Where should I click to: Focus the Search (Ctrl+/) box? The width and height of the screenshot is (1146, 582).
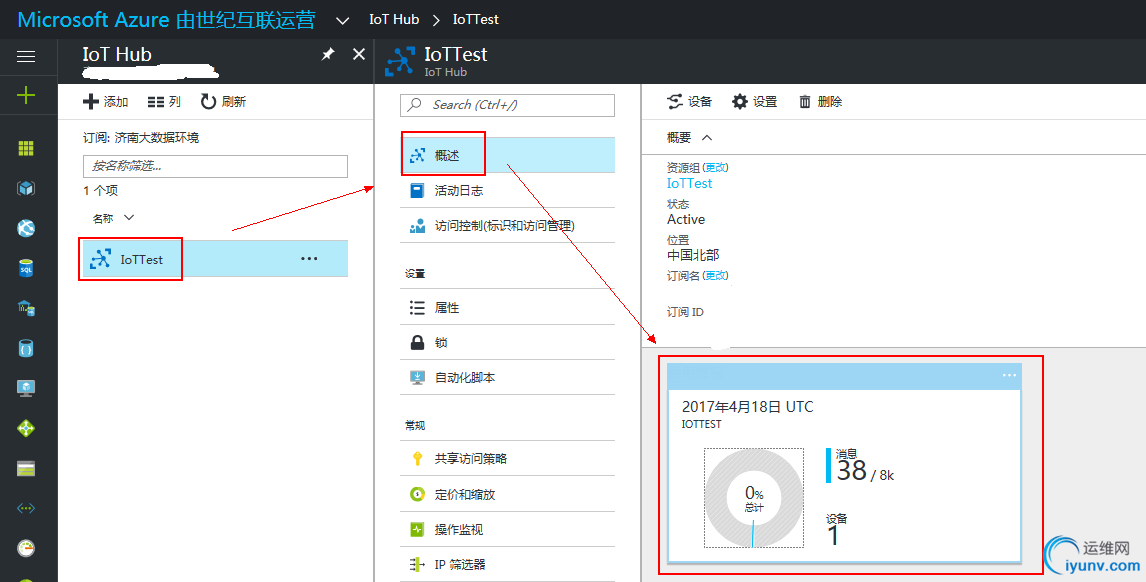click(507, 105)
